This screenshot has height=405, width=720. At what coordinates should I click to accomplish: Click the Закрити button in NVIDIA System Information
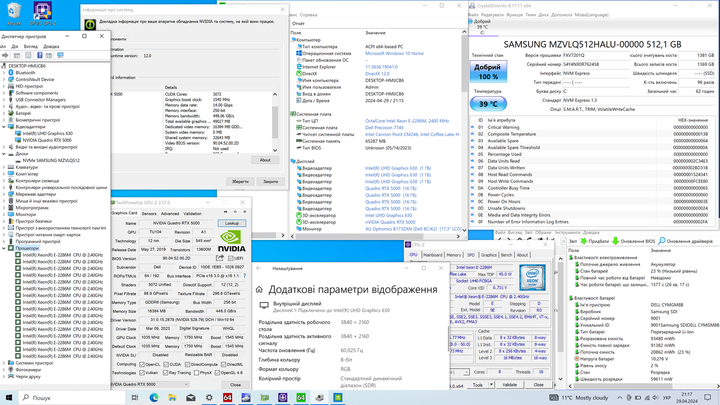pyautogui.click(x=270, y=181)
